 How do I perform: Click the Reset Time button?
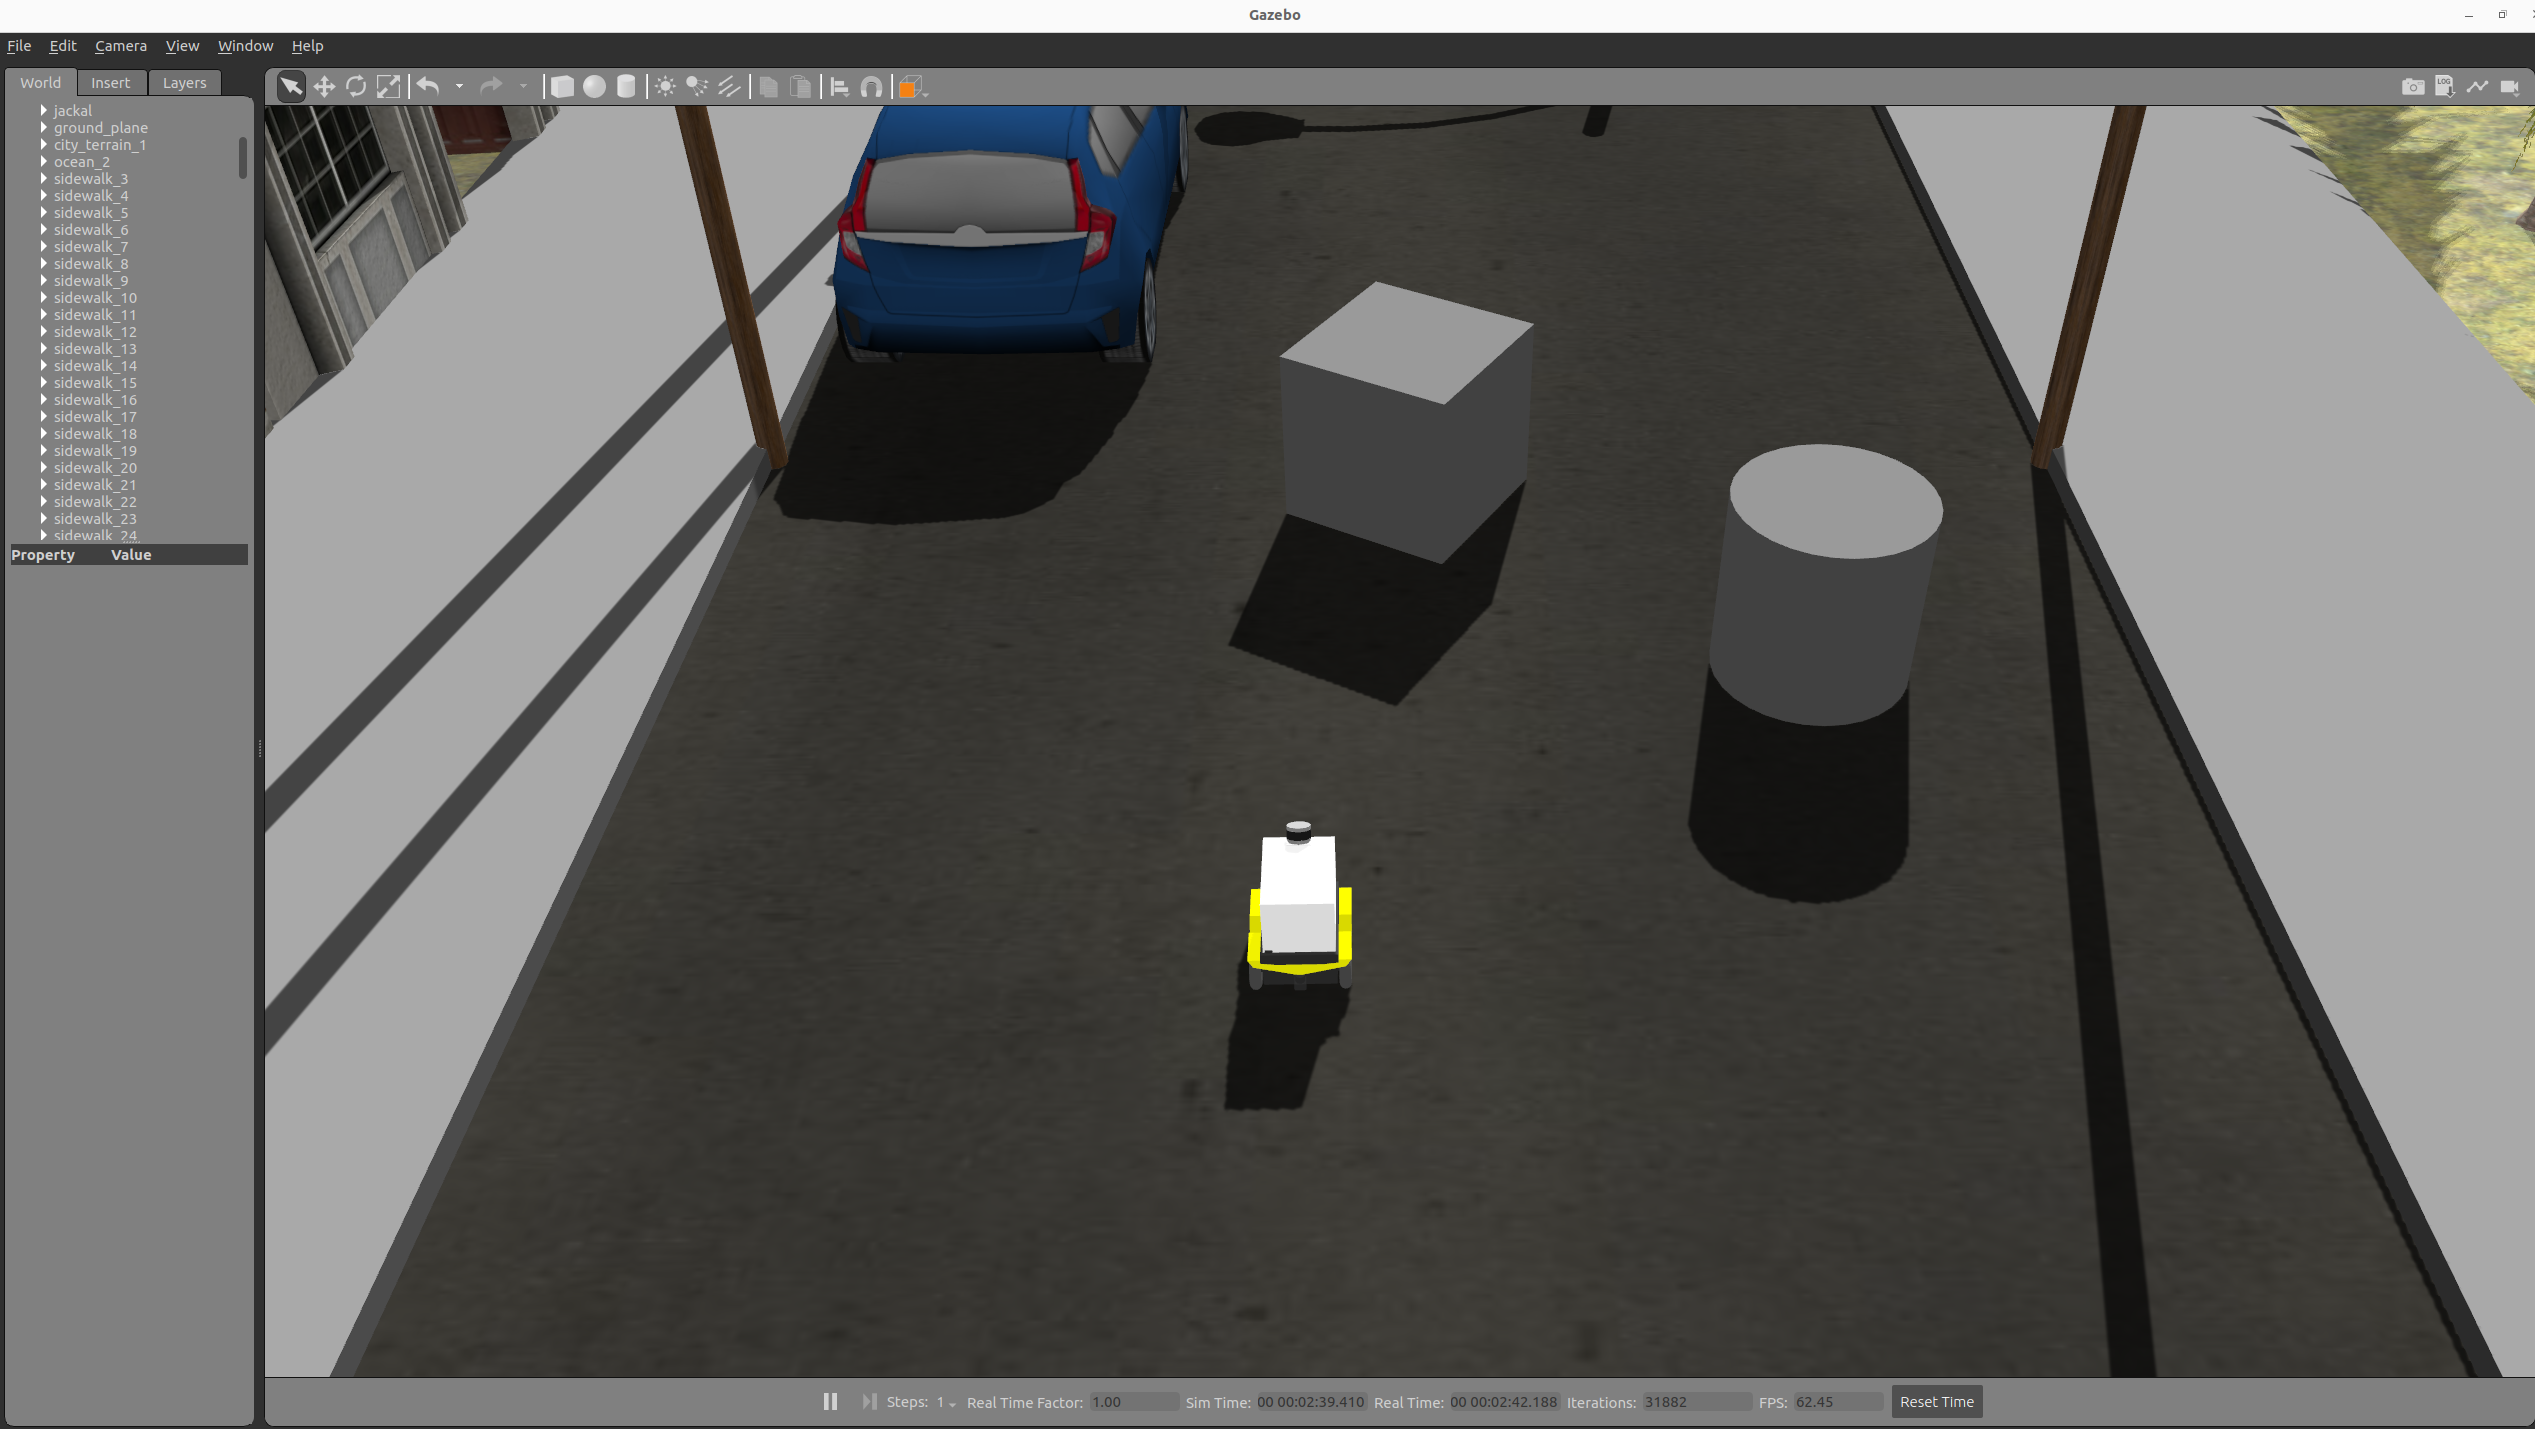tap(1936, 1401)
